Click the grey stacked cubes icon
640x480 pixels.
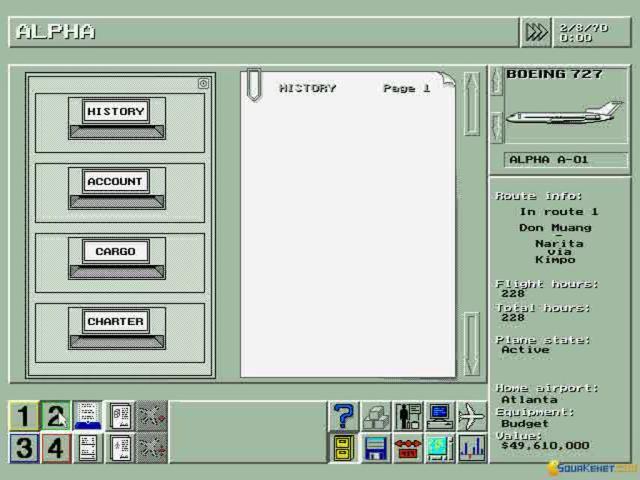click(x=376, y=416)
